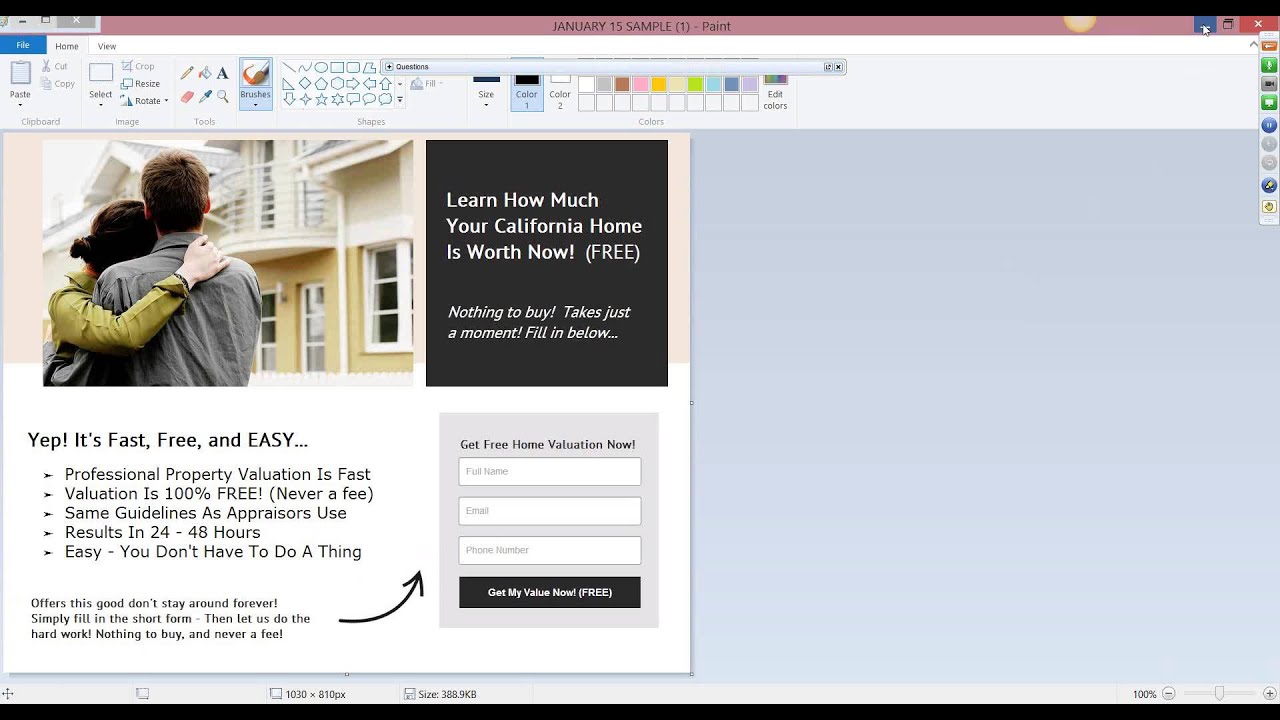Pick the Four-point star shape
The width and height of the screenshot is (1280, 720).
pyautogui.click(x=305, y=100)
